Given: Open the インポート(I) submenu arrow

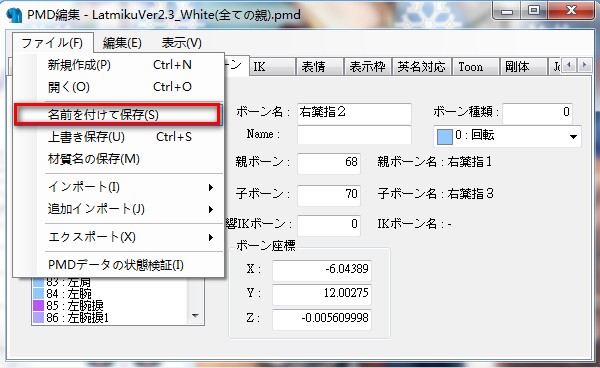Looking at the screenshot, I should (x=210, y=187).
